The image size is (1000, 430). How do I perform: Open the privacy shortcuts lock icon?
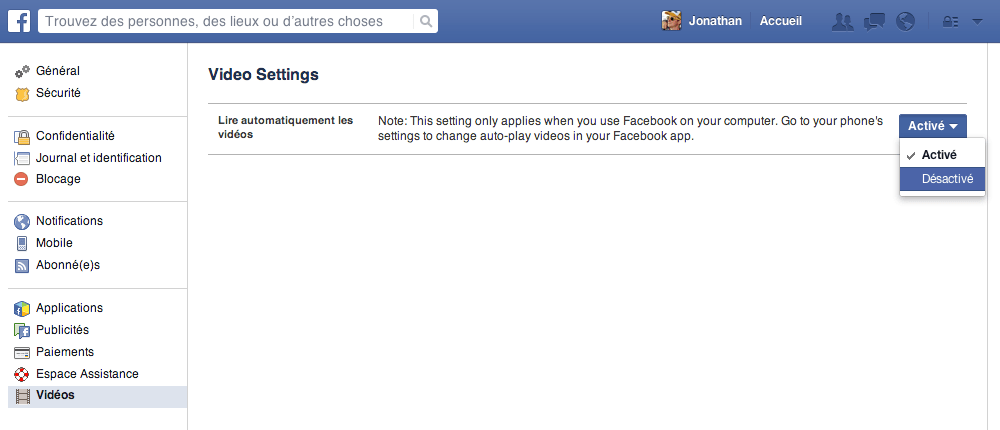coord(951,21)
